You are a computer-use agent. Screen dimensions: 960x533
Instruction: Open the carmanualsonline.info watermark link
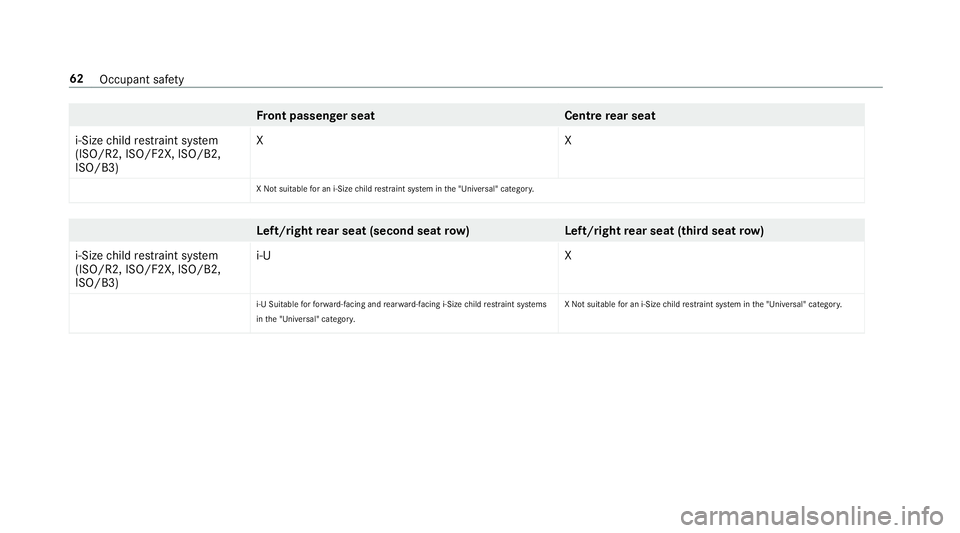pos(812,516)
